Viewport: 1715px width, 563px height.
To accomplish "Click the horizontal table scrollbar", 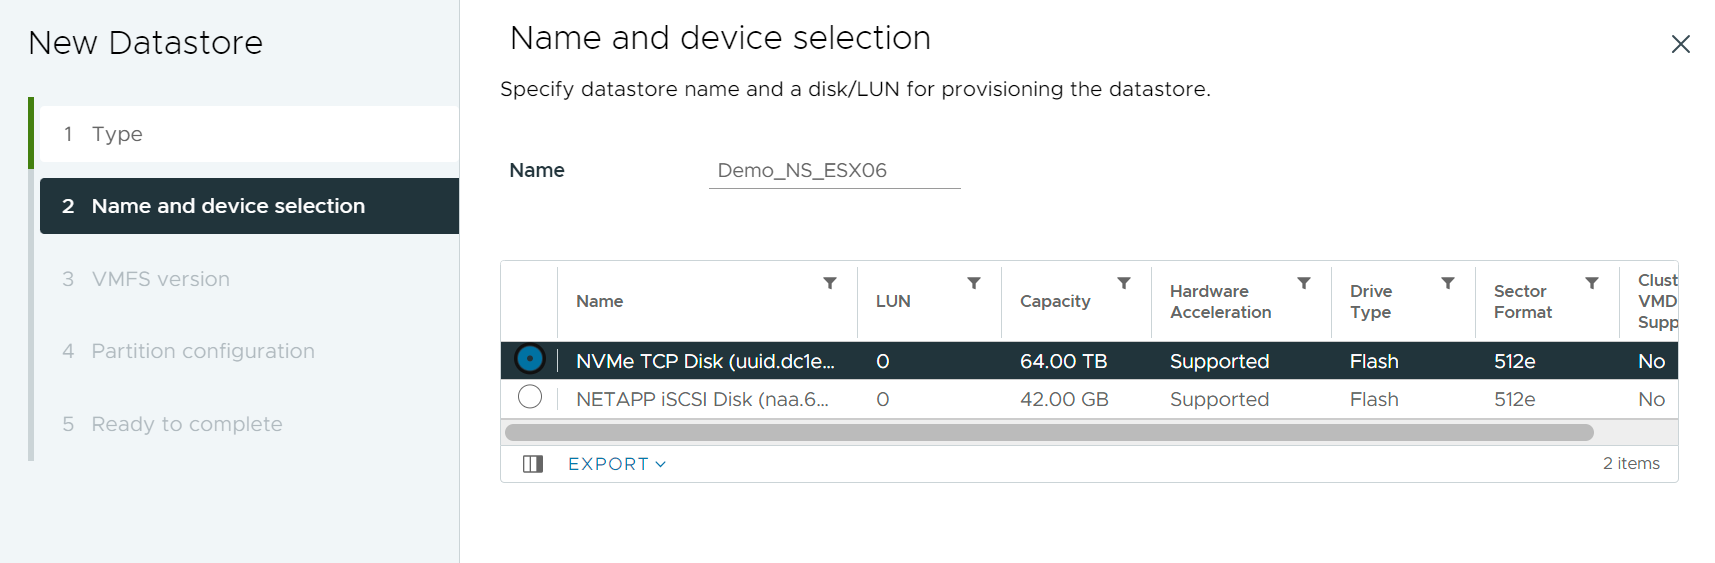I will coord(1048,432).
